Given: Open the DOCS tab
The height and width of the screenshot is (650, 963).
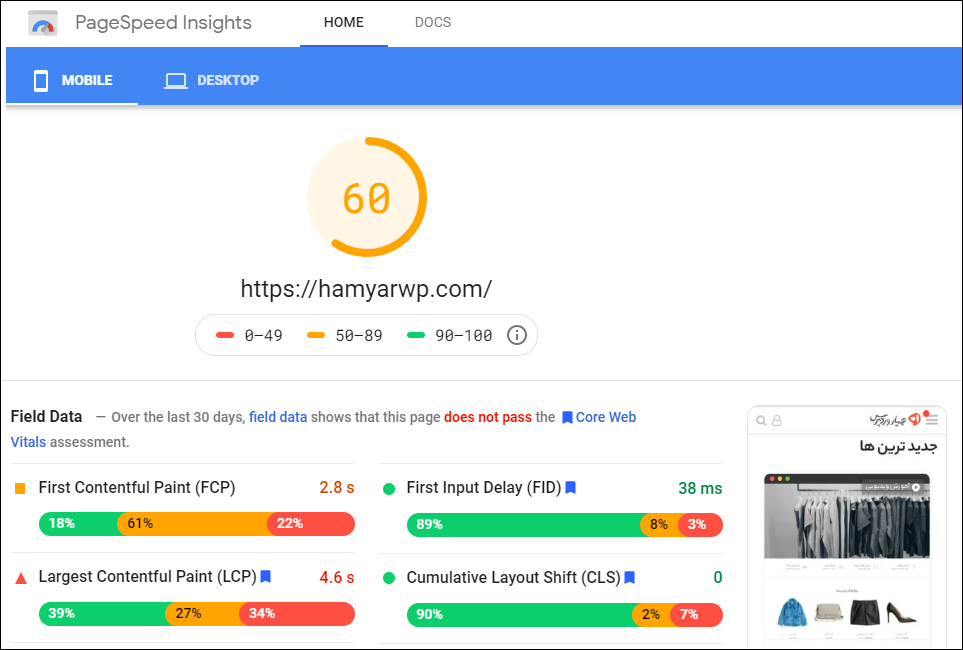Looking at the screenshot, I should pos(433,23).
